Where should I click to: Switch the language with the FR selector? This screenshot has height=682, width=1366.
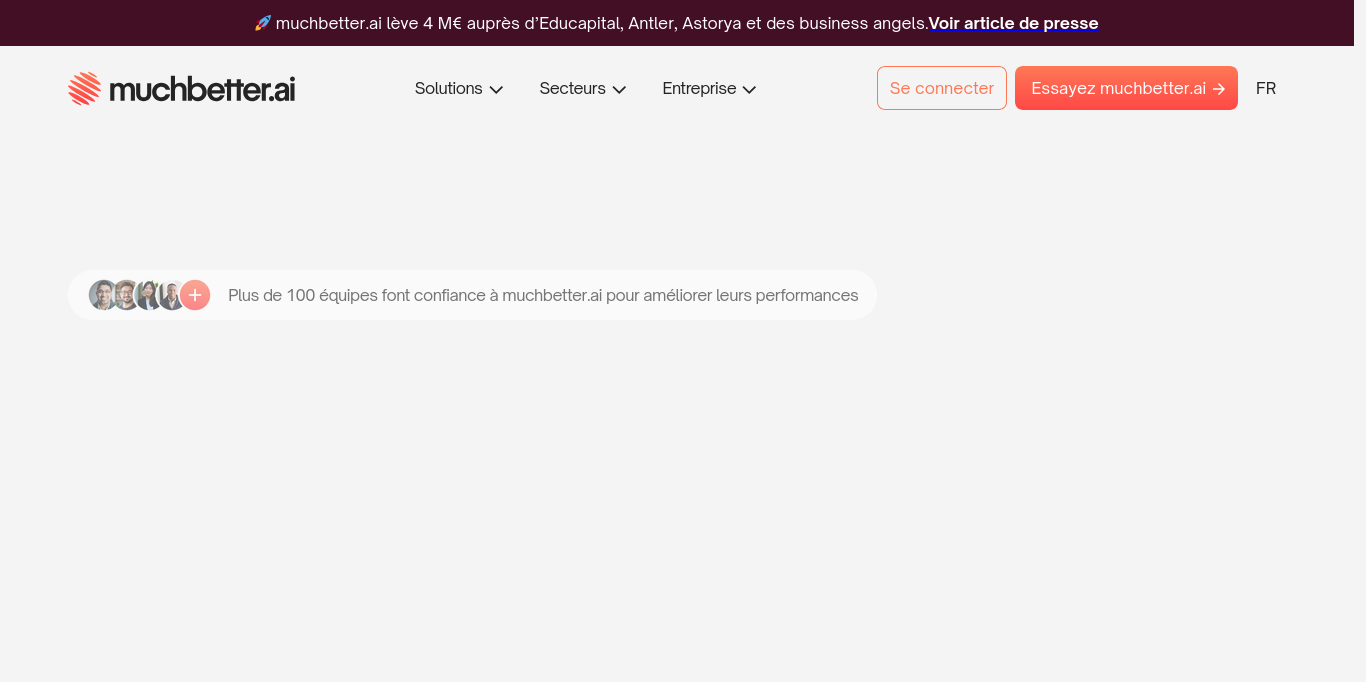[1265, 88]
